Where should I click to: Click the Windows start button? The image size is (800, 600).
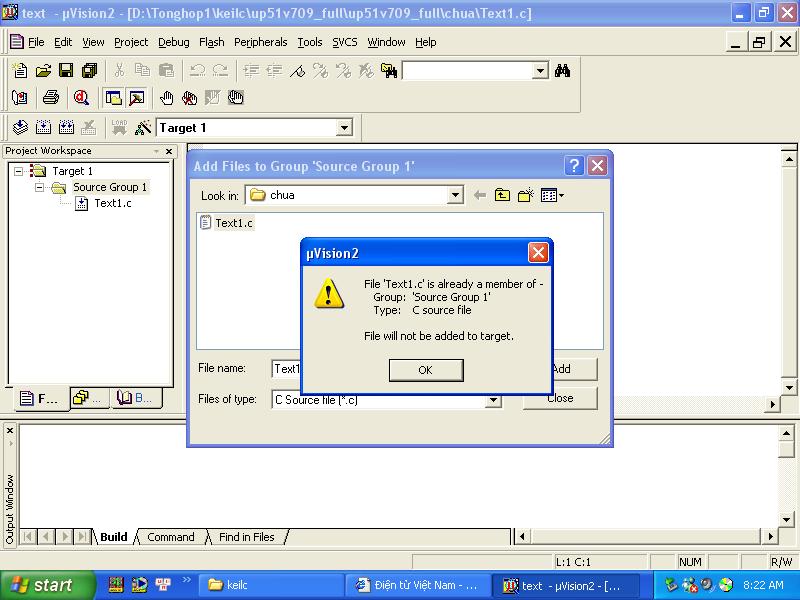(x=48, y=585)
